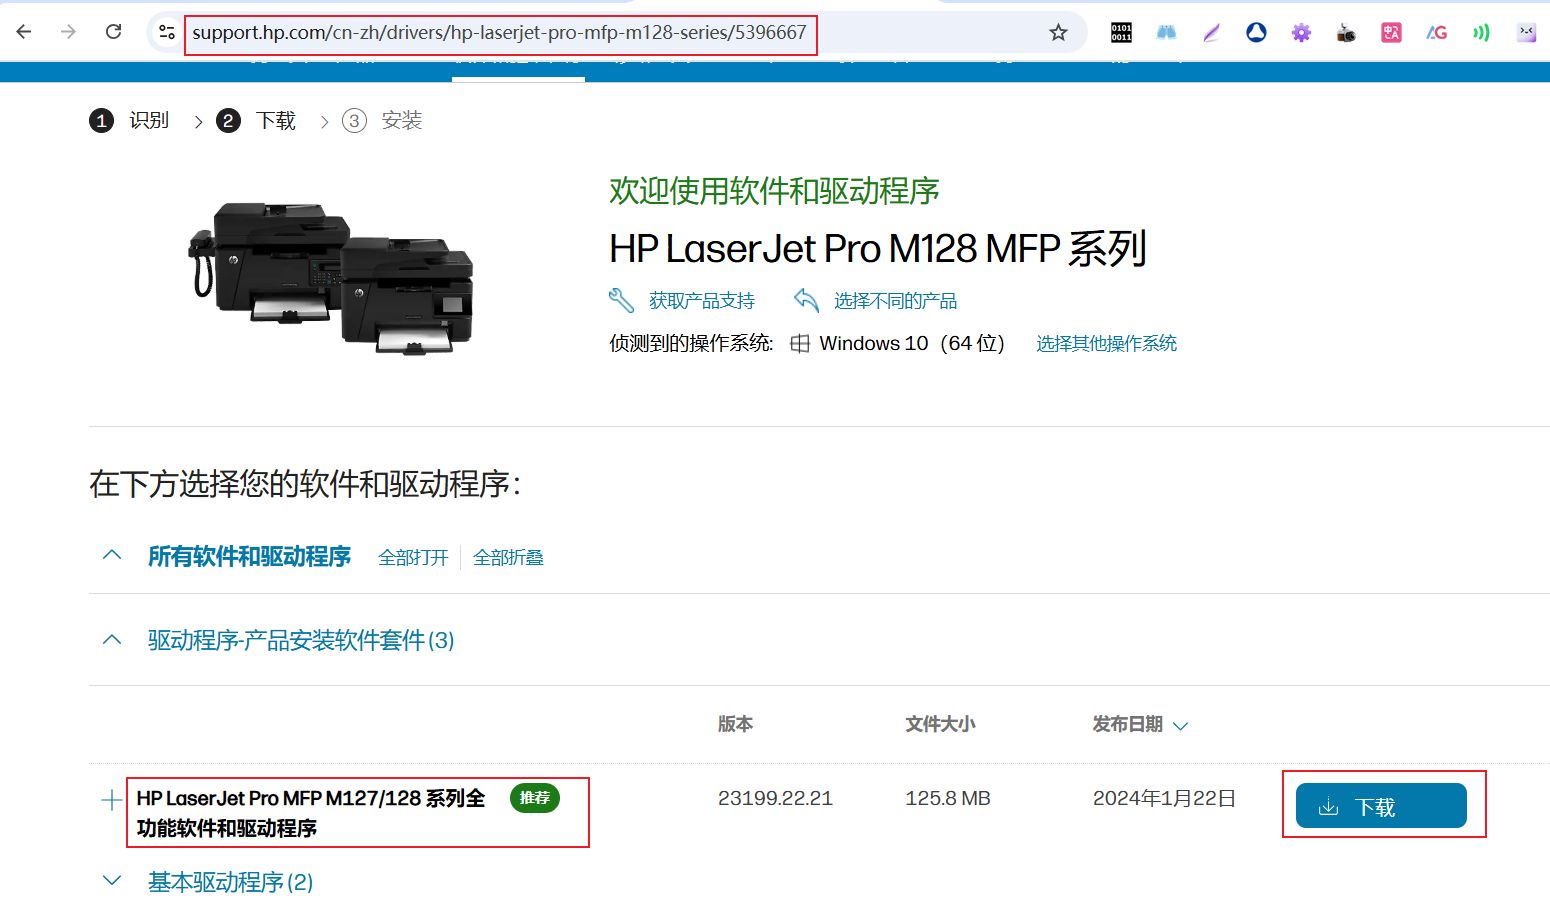
Task: Collapse 驱动程序-产品安装软件套件 (3) category
Action: (x=112, y=640)
